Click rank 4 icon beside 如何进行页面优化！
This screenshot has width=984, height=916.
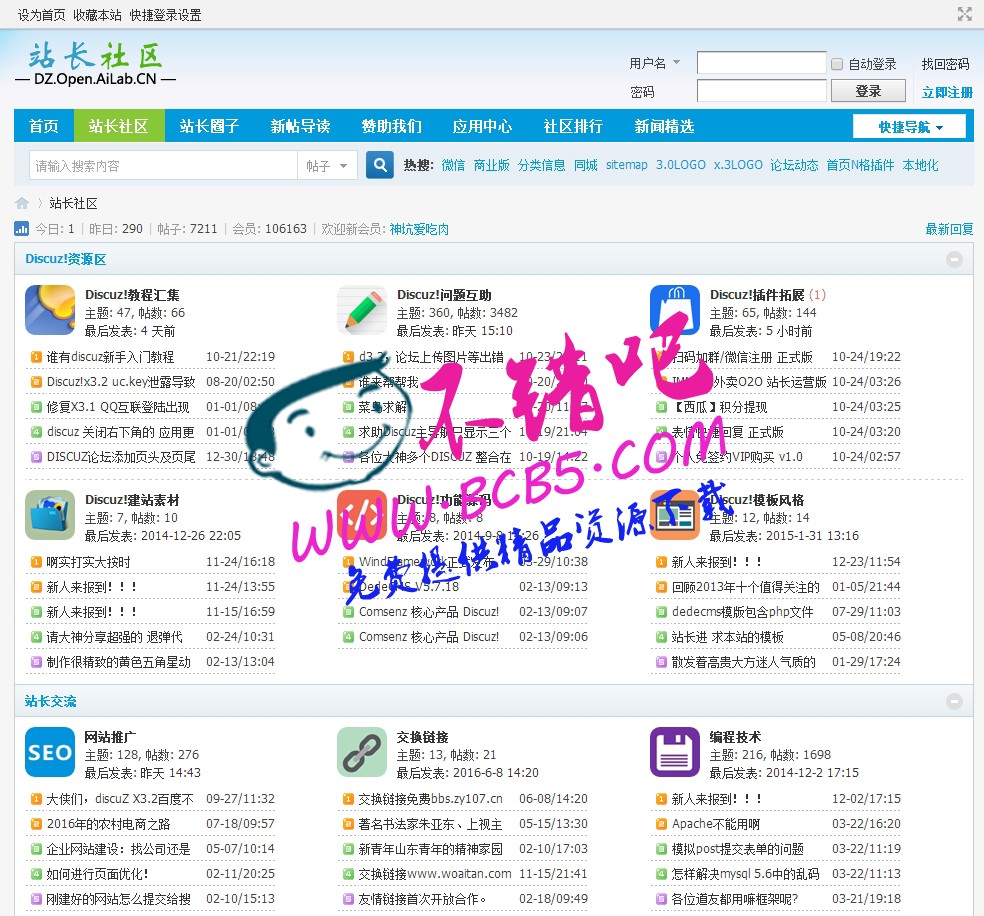[36, 874]
